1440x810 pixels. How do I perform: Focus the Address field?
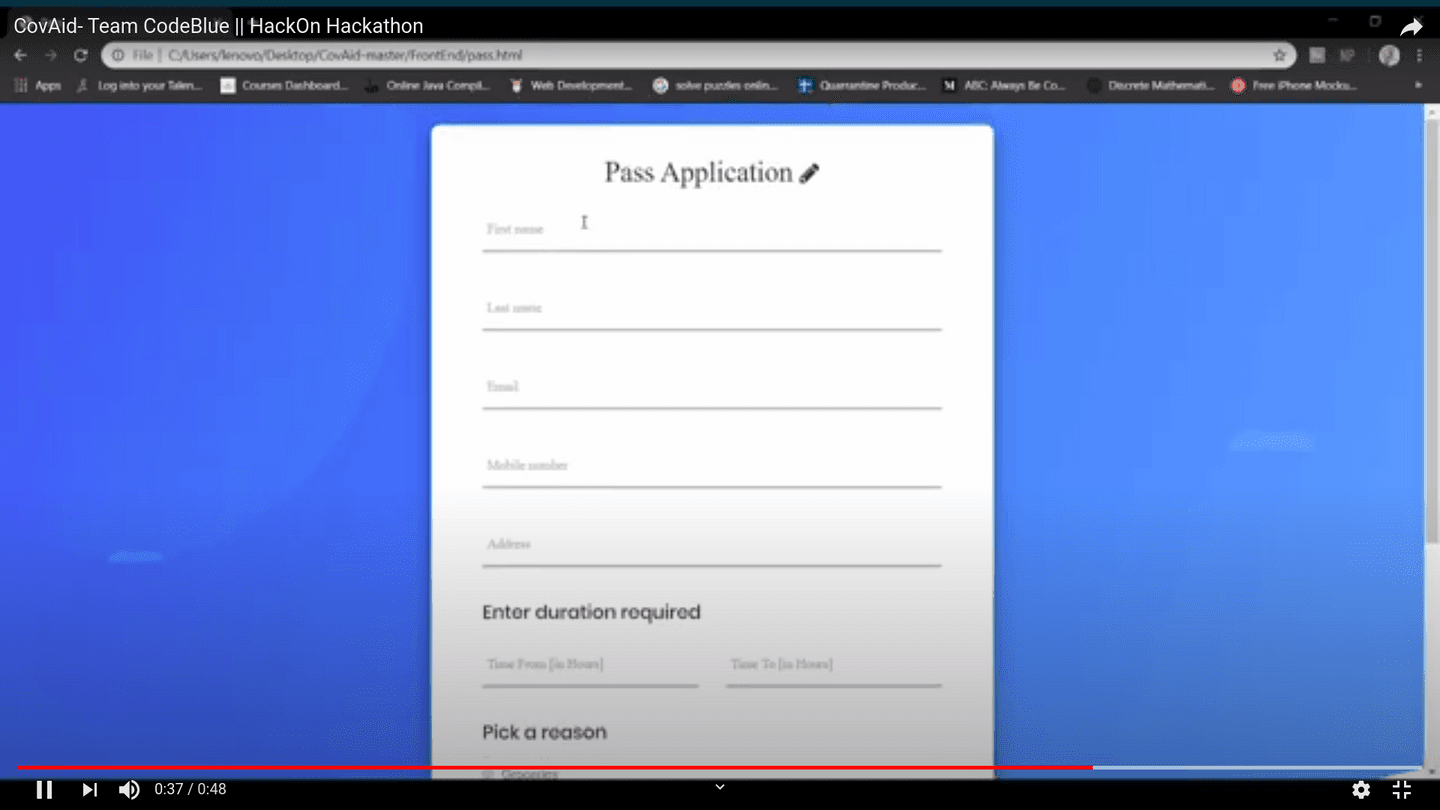711,546
